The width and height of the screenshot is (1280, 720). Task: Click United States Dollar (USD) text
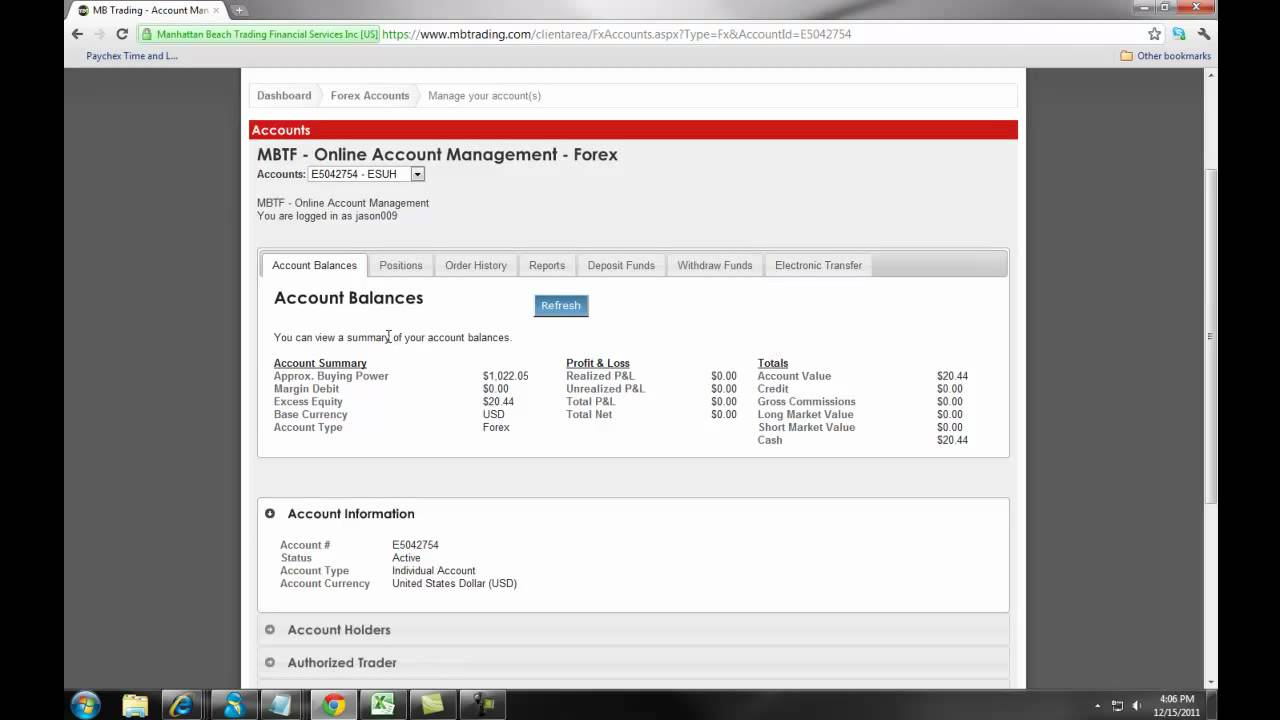(454, 584)
